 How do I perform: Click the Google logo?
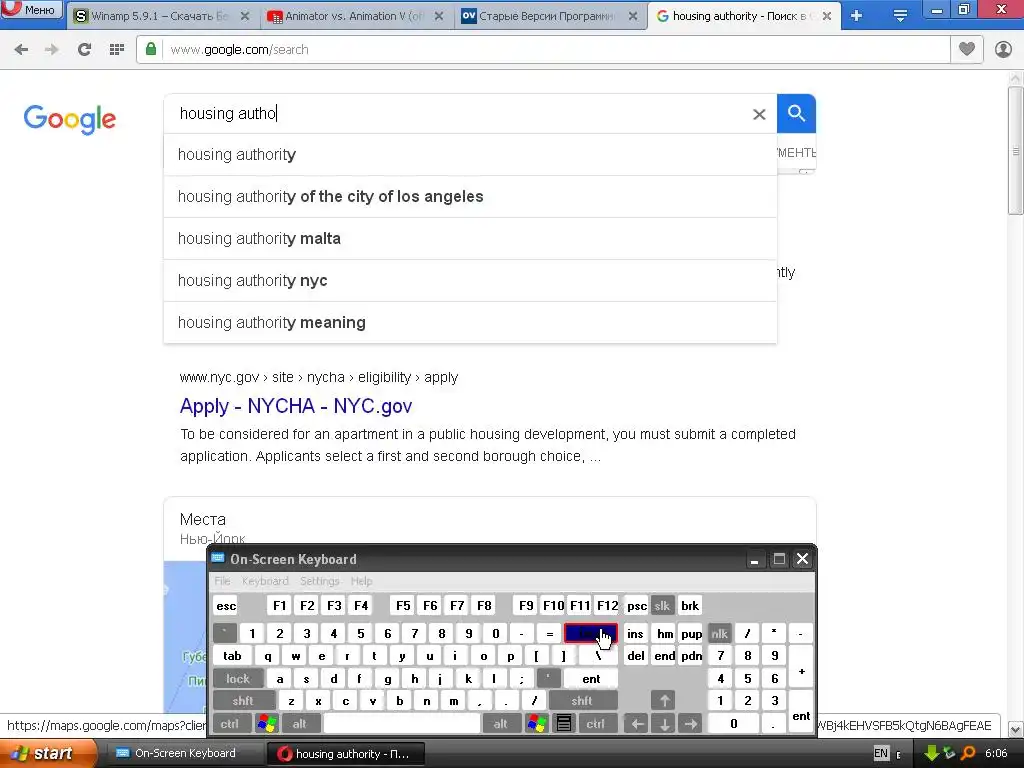(x=70, y=119)
